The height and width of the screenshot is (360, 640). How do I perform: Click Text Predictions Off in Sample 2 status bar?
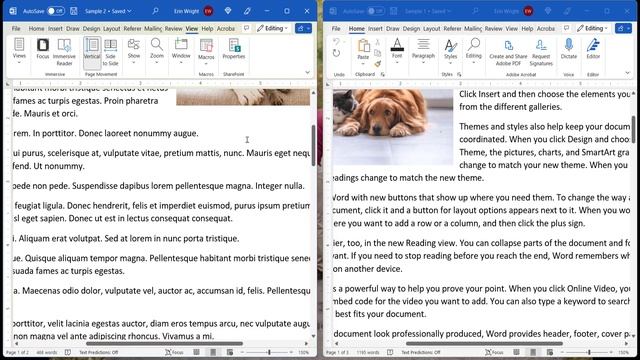coord(98,352)
